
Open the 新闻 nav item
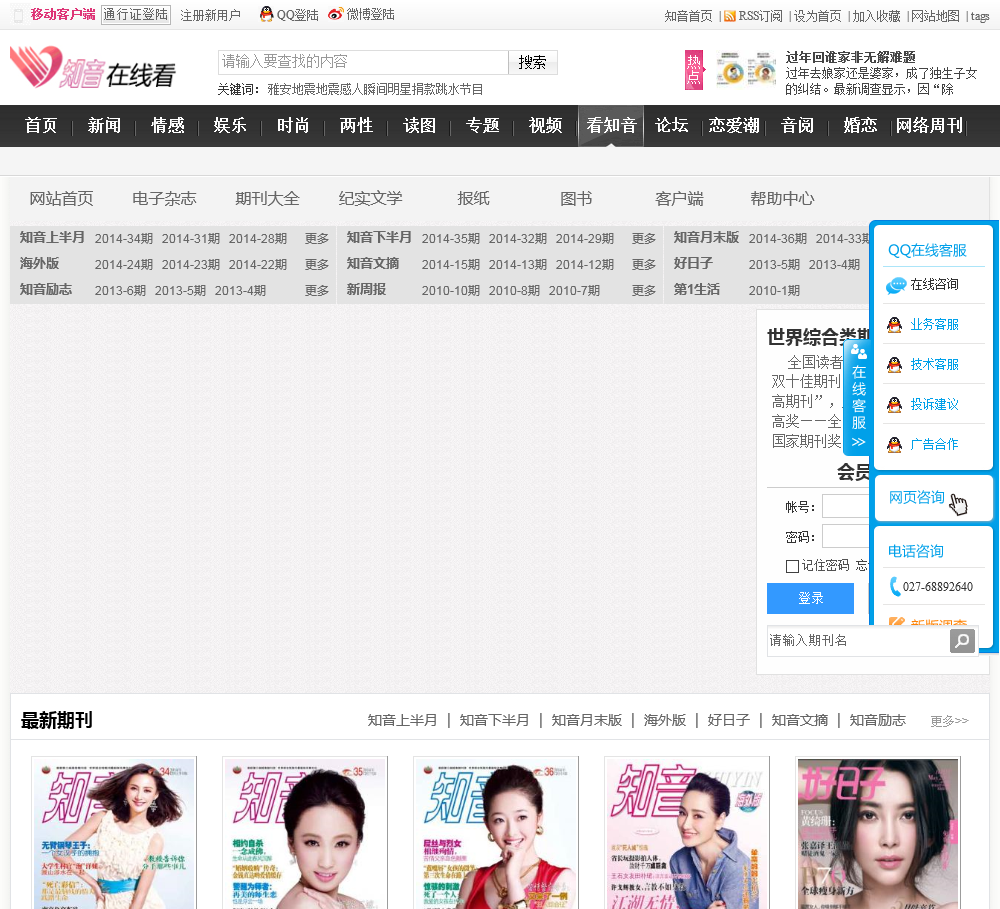pyautogui.click(x=104, y=126)
